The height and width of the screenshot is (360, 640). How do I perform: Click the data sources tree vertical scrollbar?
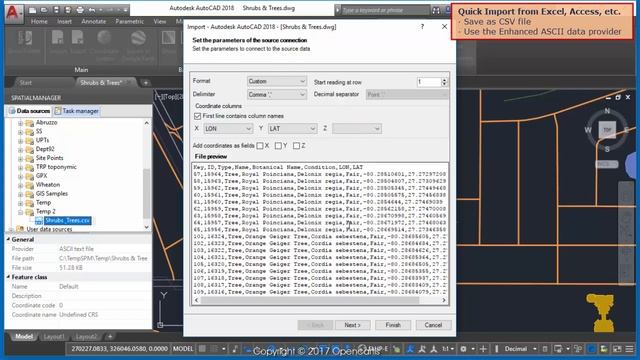click(x=147, y=193)
